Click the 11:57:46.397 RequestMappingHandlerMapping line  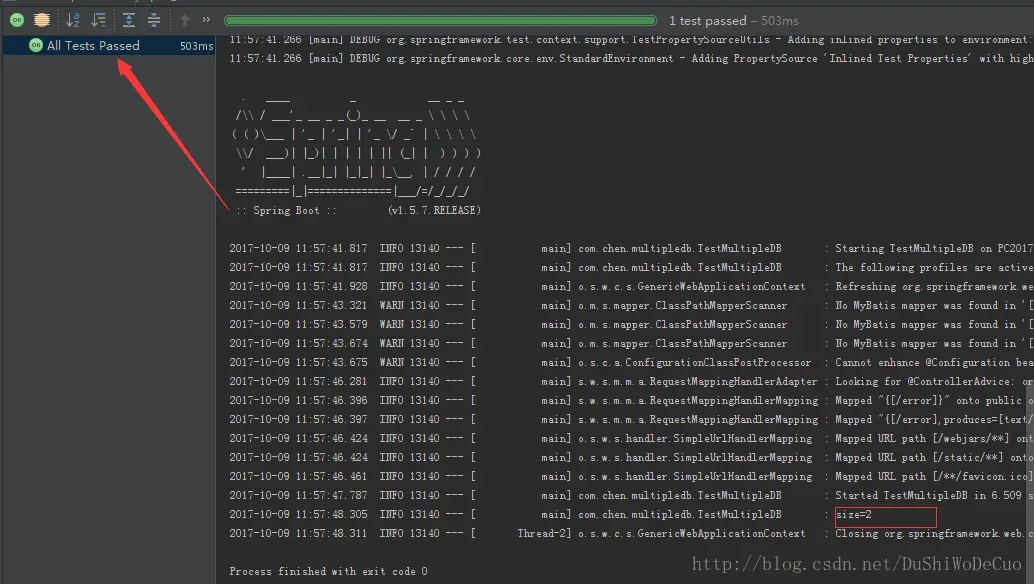(x=631, y=420)
